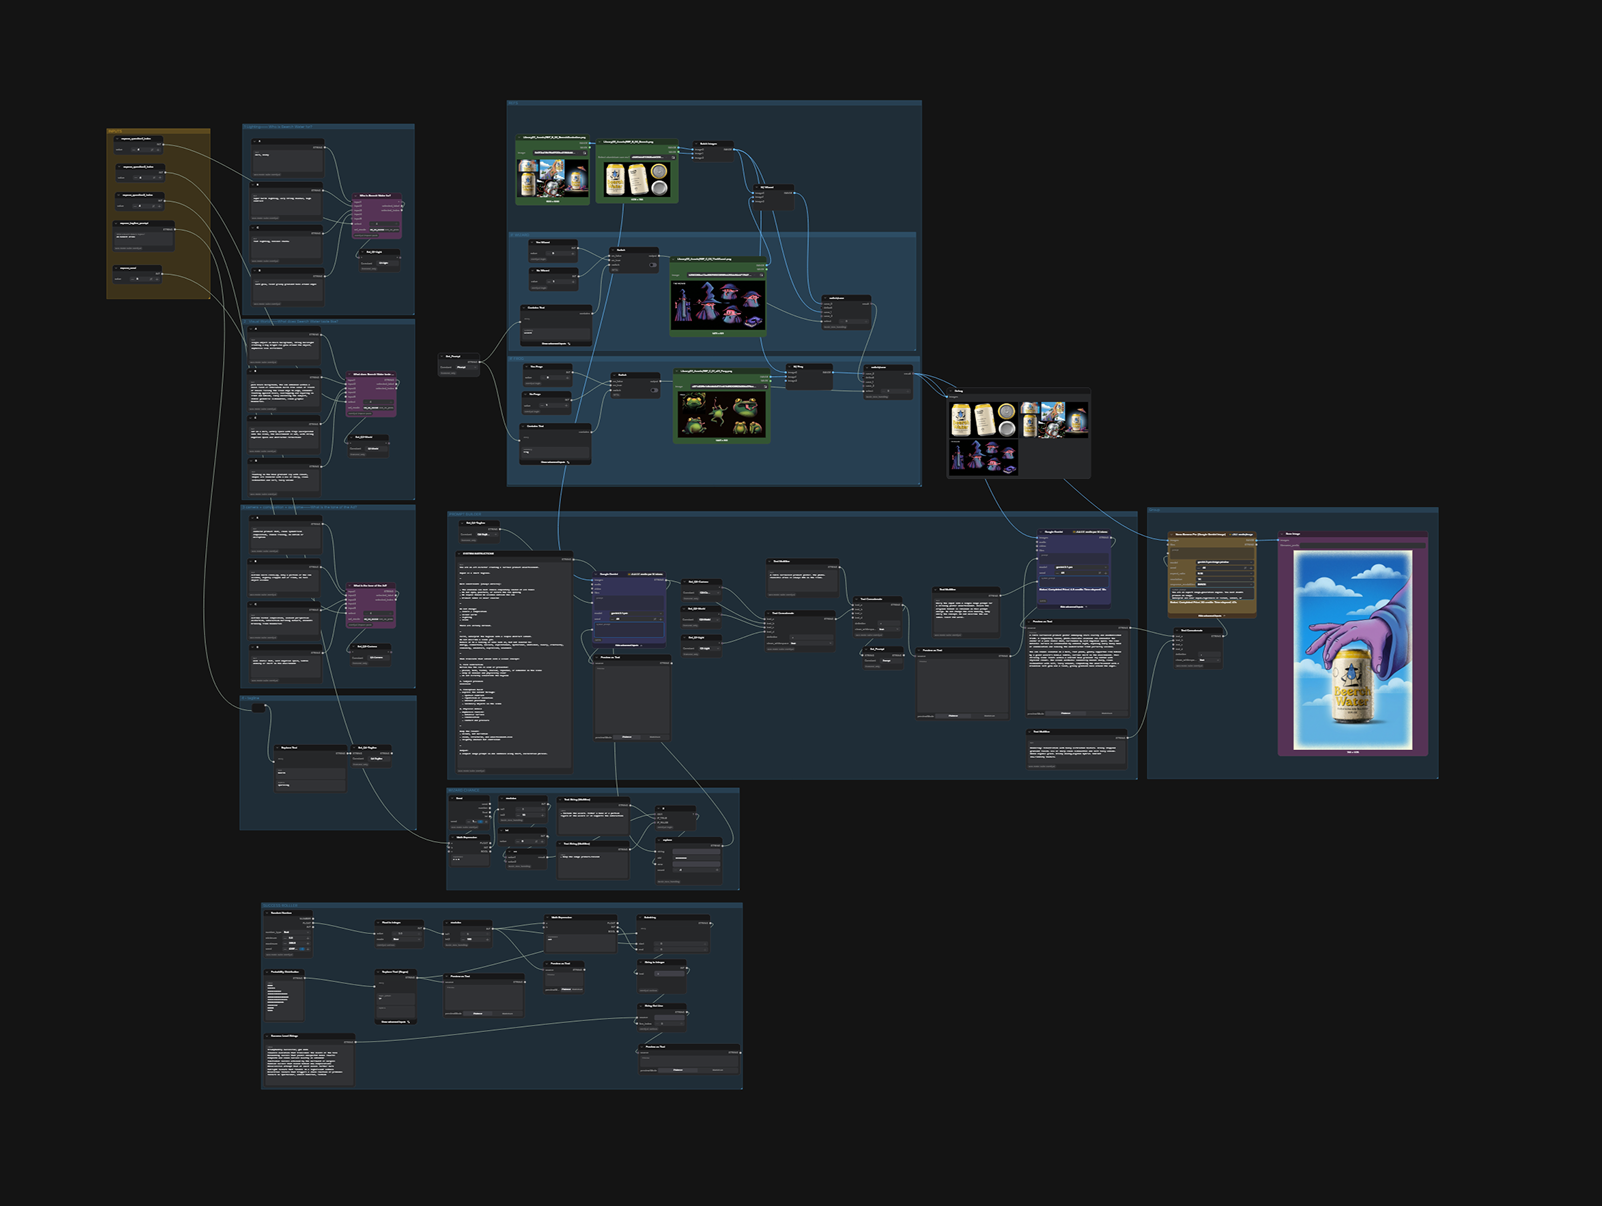
Task: Collapse the Substring node
Action: pyautogui.click(x=640, y=917)
